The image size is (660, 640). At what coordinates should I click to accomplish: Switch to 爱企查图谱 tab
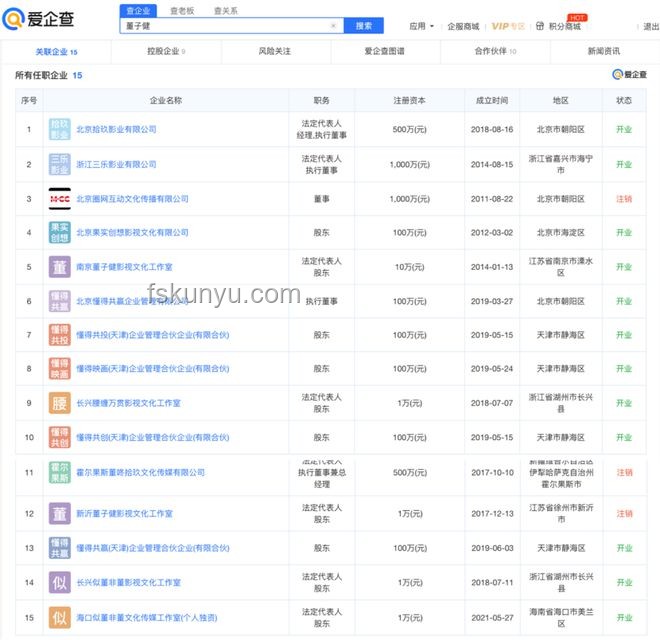coord(384,51)
